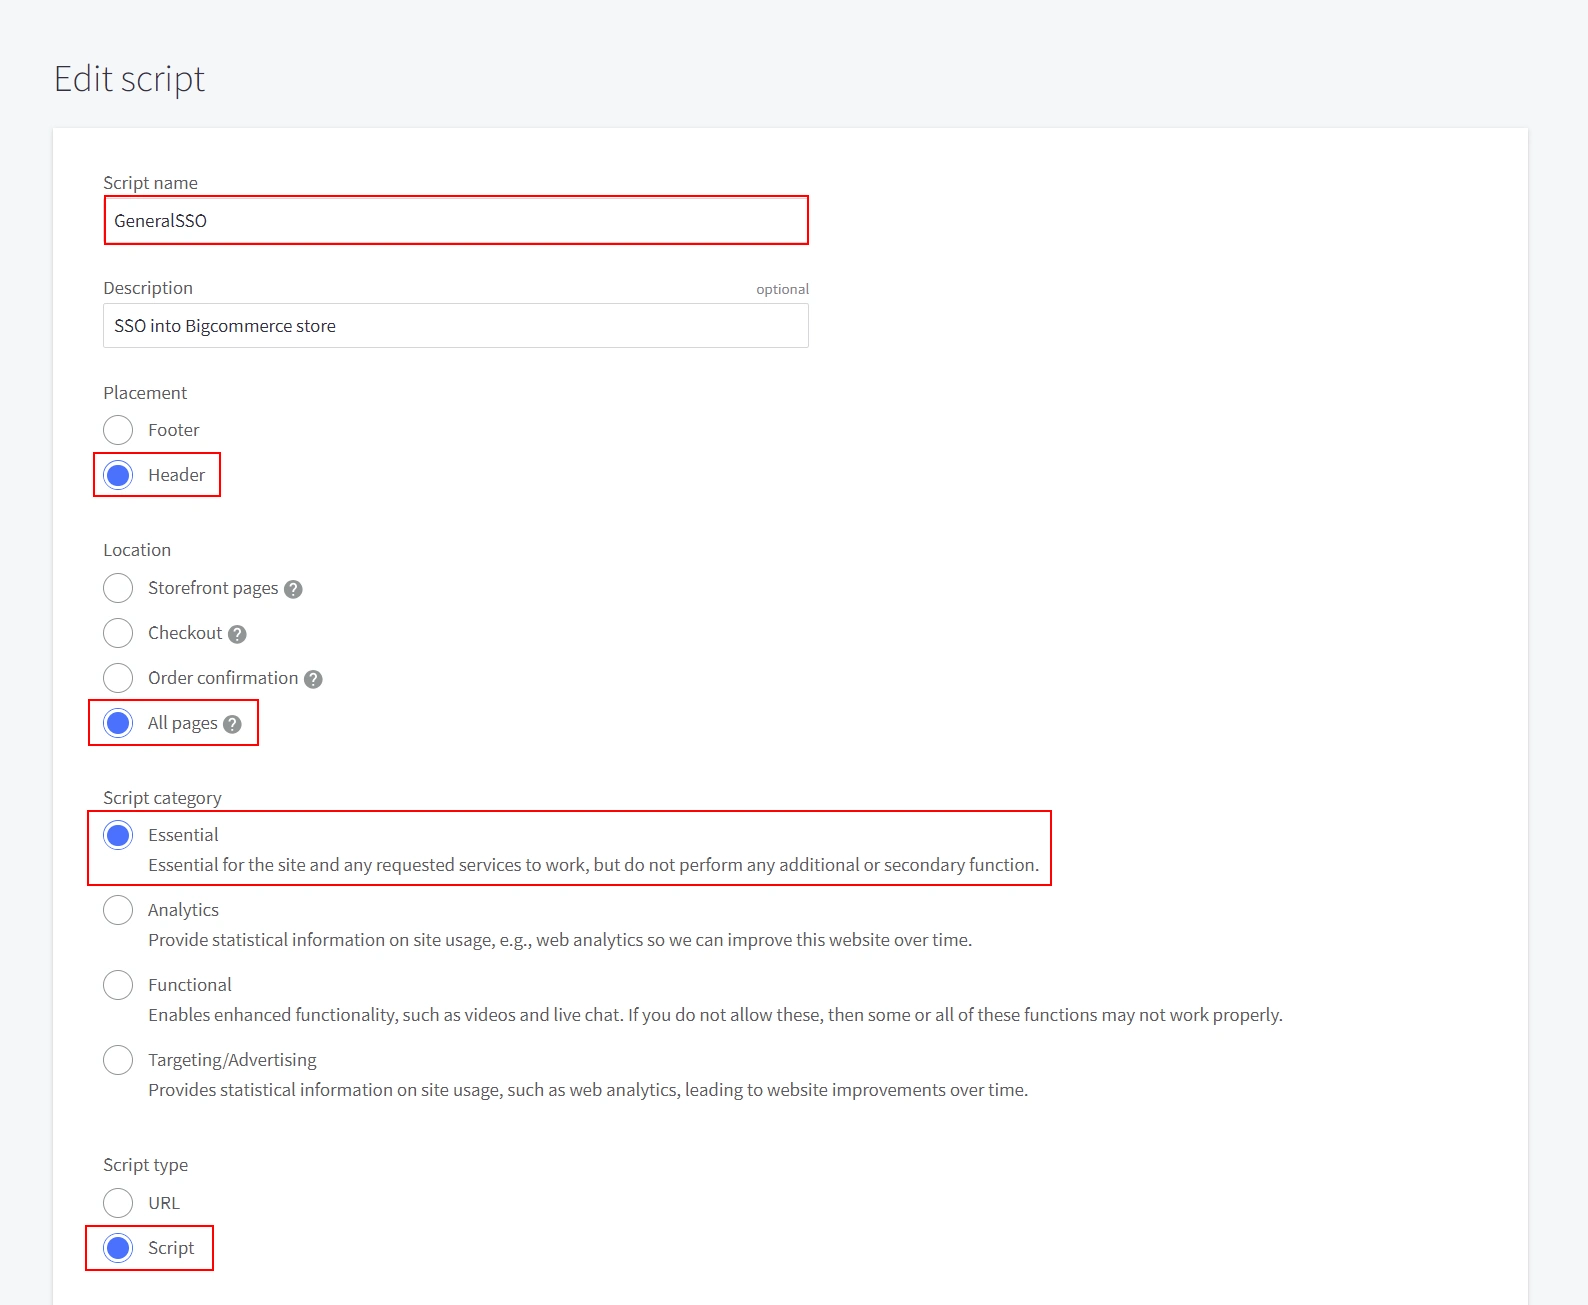1588x1305 pixels.
Task: Select Footer placement radio button
Action: point(118,430)
